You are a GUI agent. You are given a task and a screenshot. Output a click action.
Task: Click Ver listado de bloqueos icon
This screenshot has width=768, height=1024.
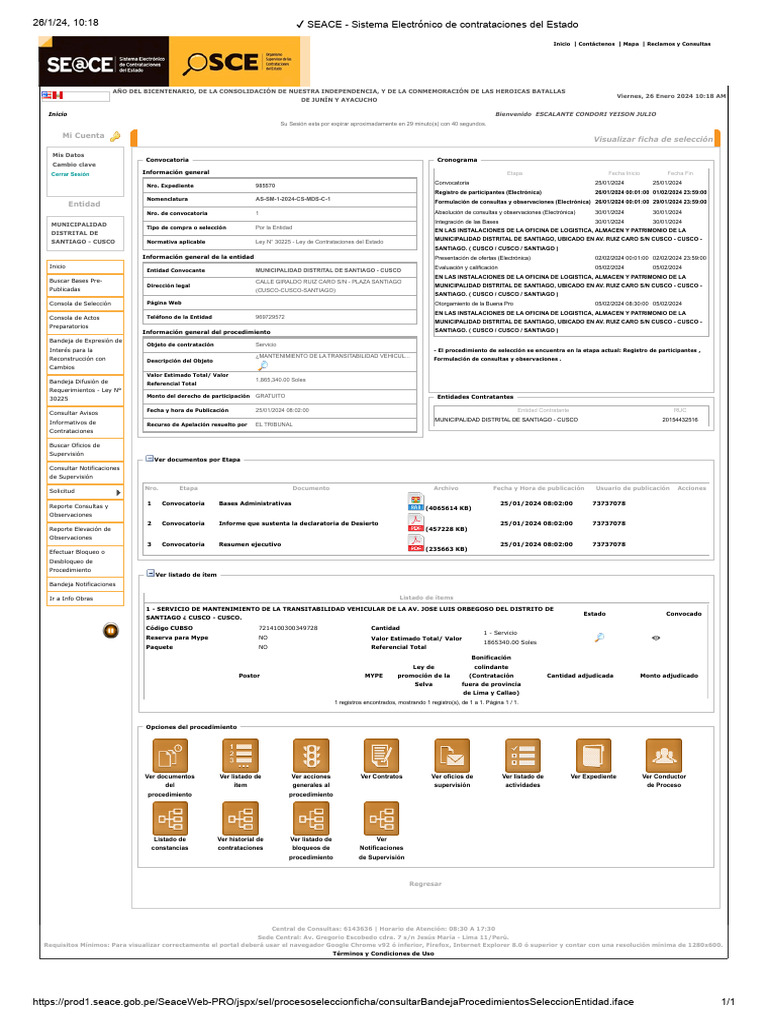tap(311, 818)
